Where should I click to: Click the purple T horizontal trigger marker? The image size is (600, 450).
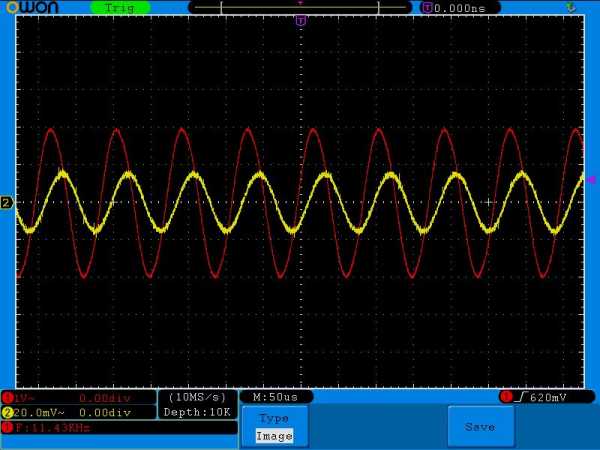pos(301,20)
